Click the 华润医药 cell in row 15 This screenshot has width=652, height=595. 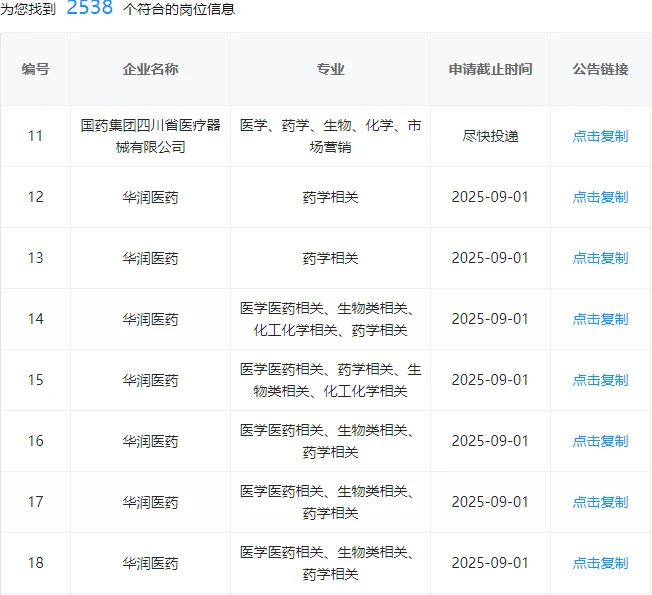151,380
